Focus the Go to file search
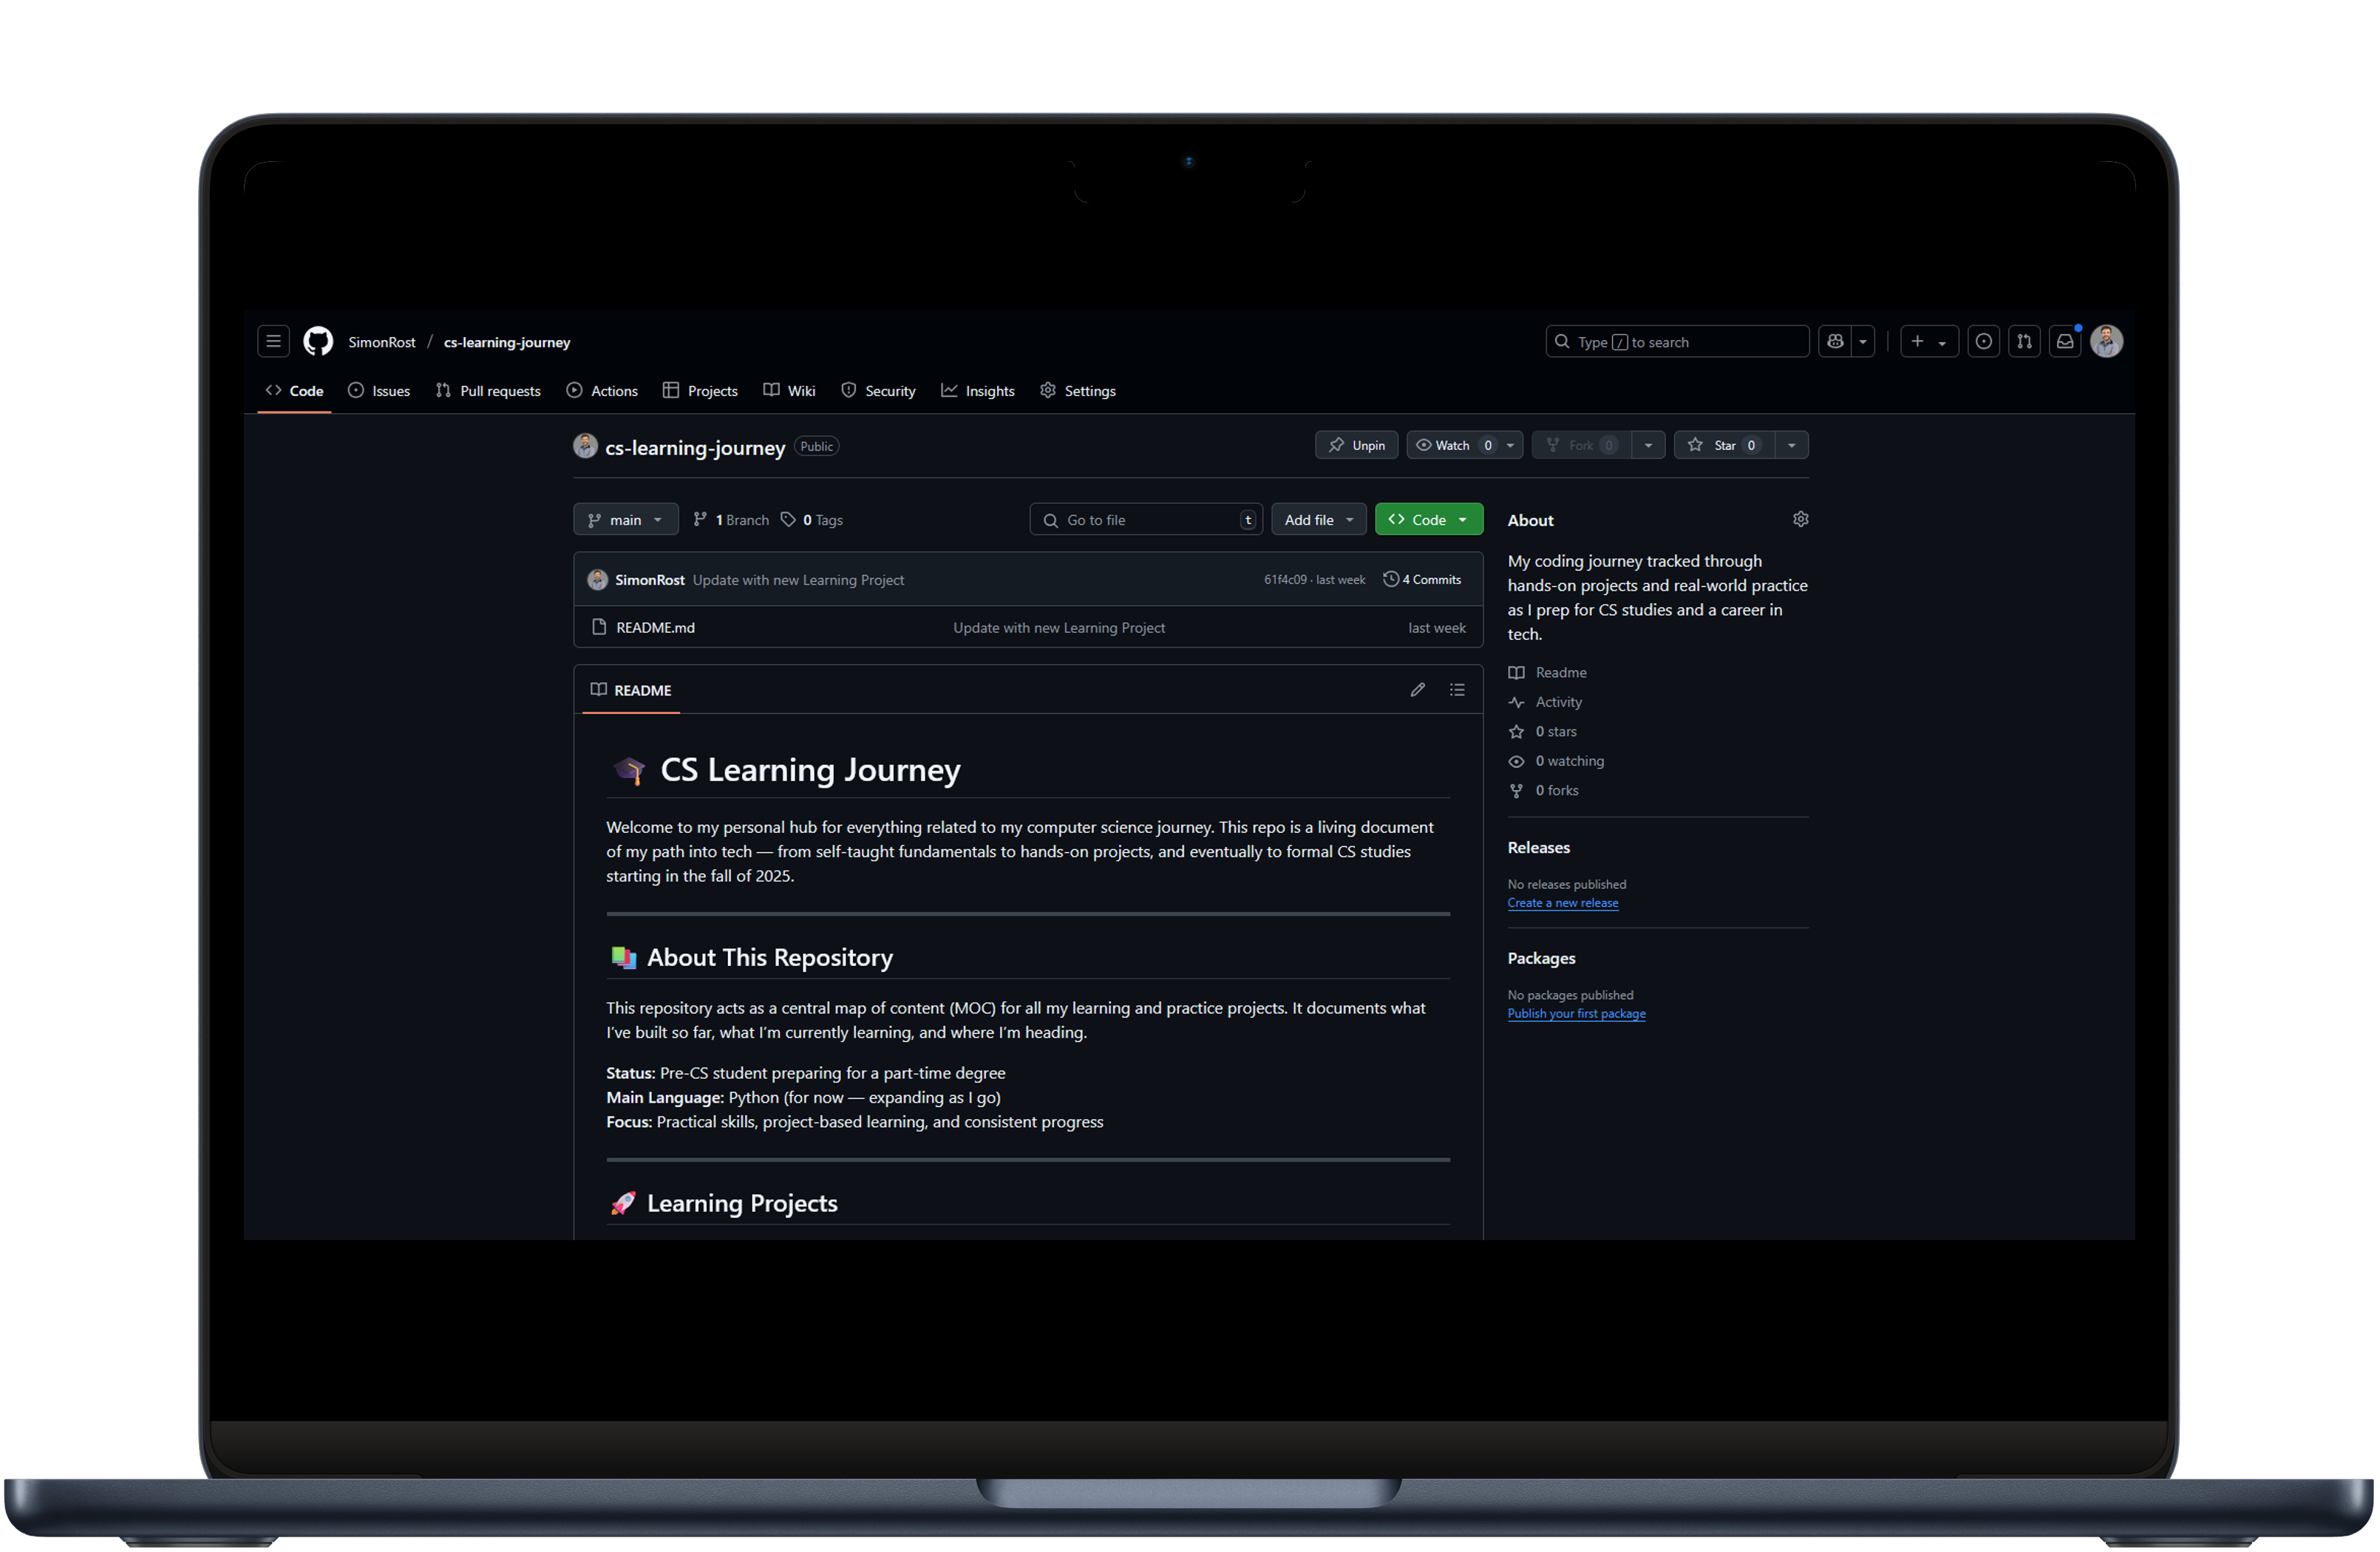The width and height of the screenshot is (2380, 1552). (1146, 520)
